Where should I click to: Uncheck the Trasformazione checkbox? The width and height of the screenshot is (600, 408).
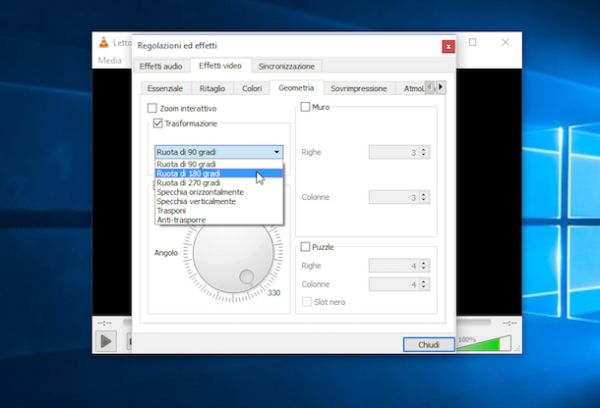158,123
